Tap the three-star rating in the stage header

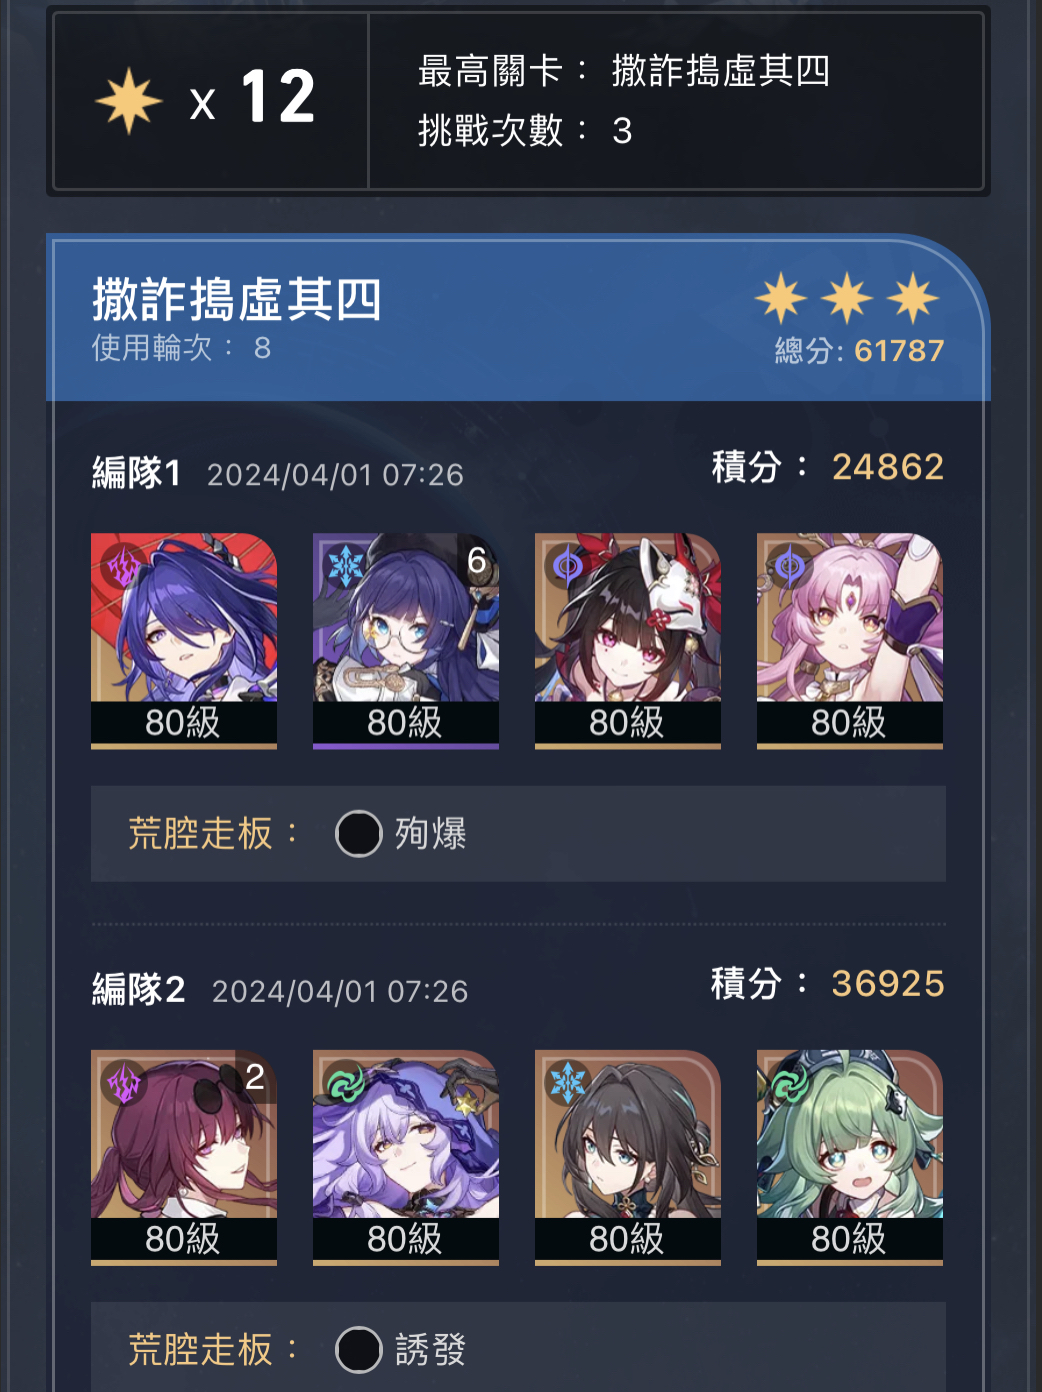(847, 298)
